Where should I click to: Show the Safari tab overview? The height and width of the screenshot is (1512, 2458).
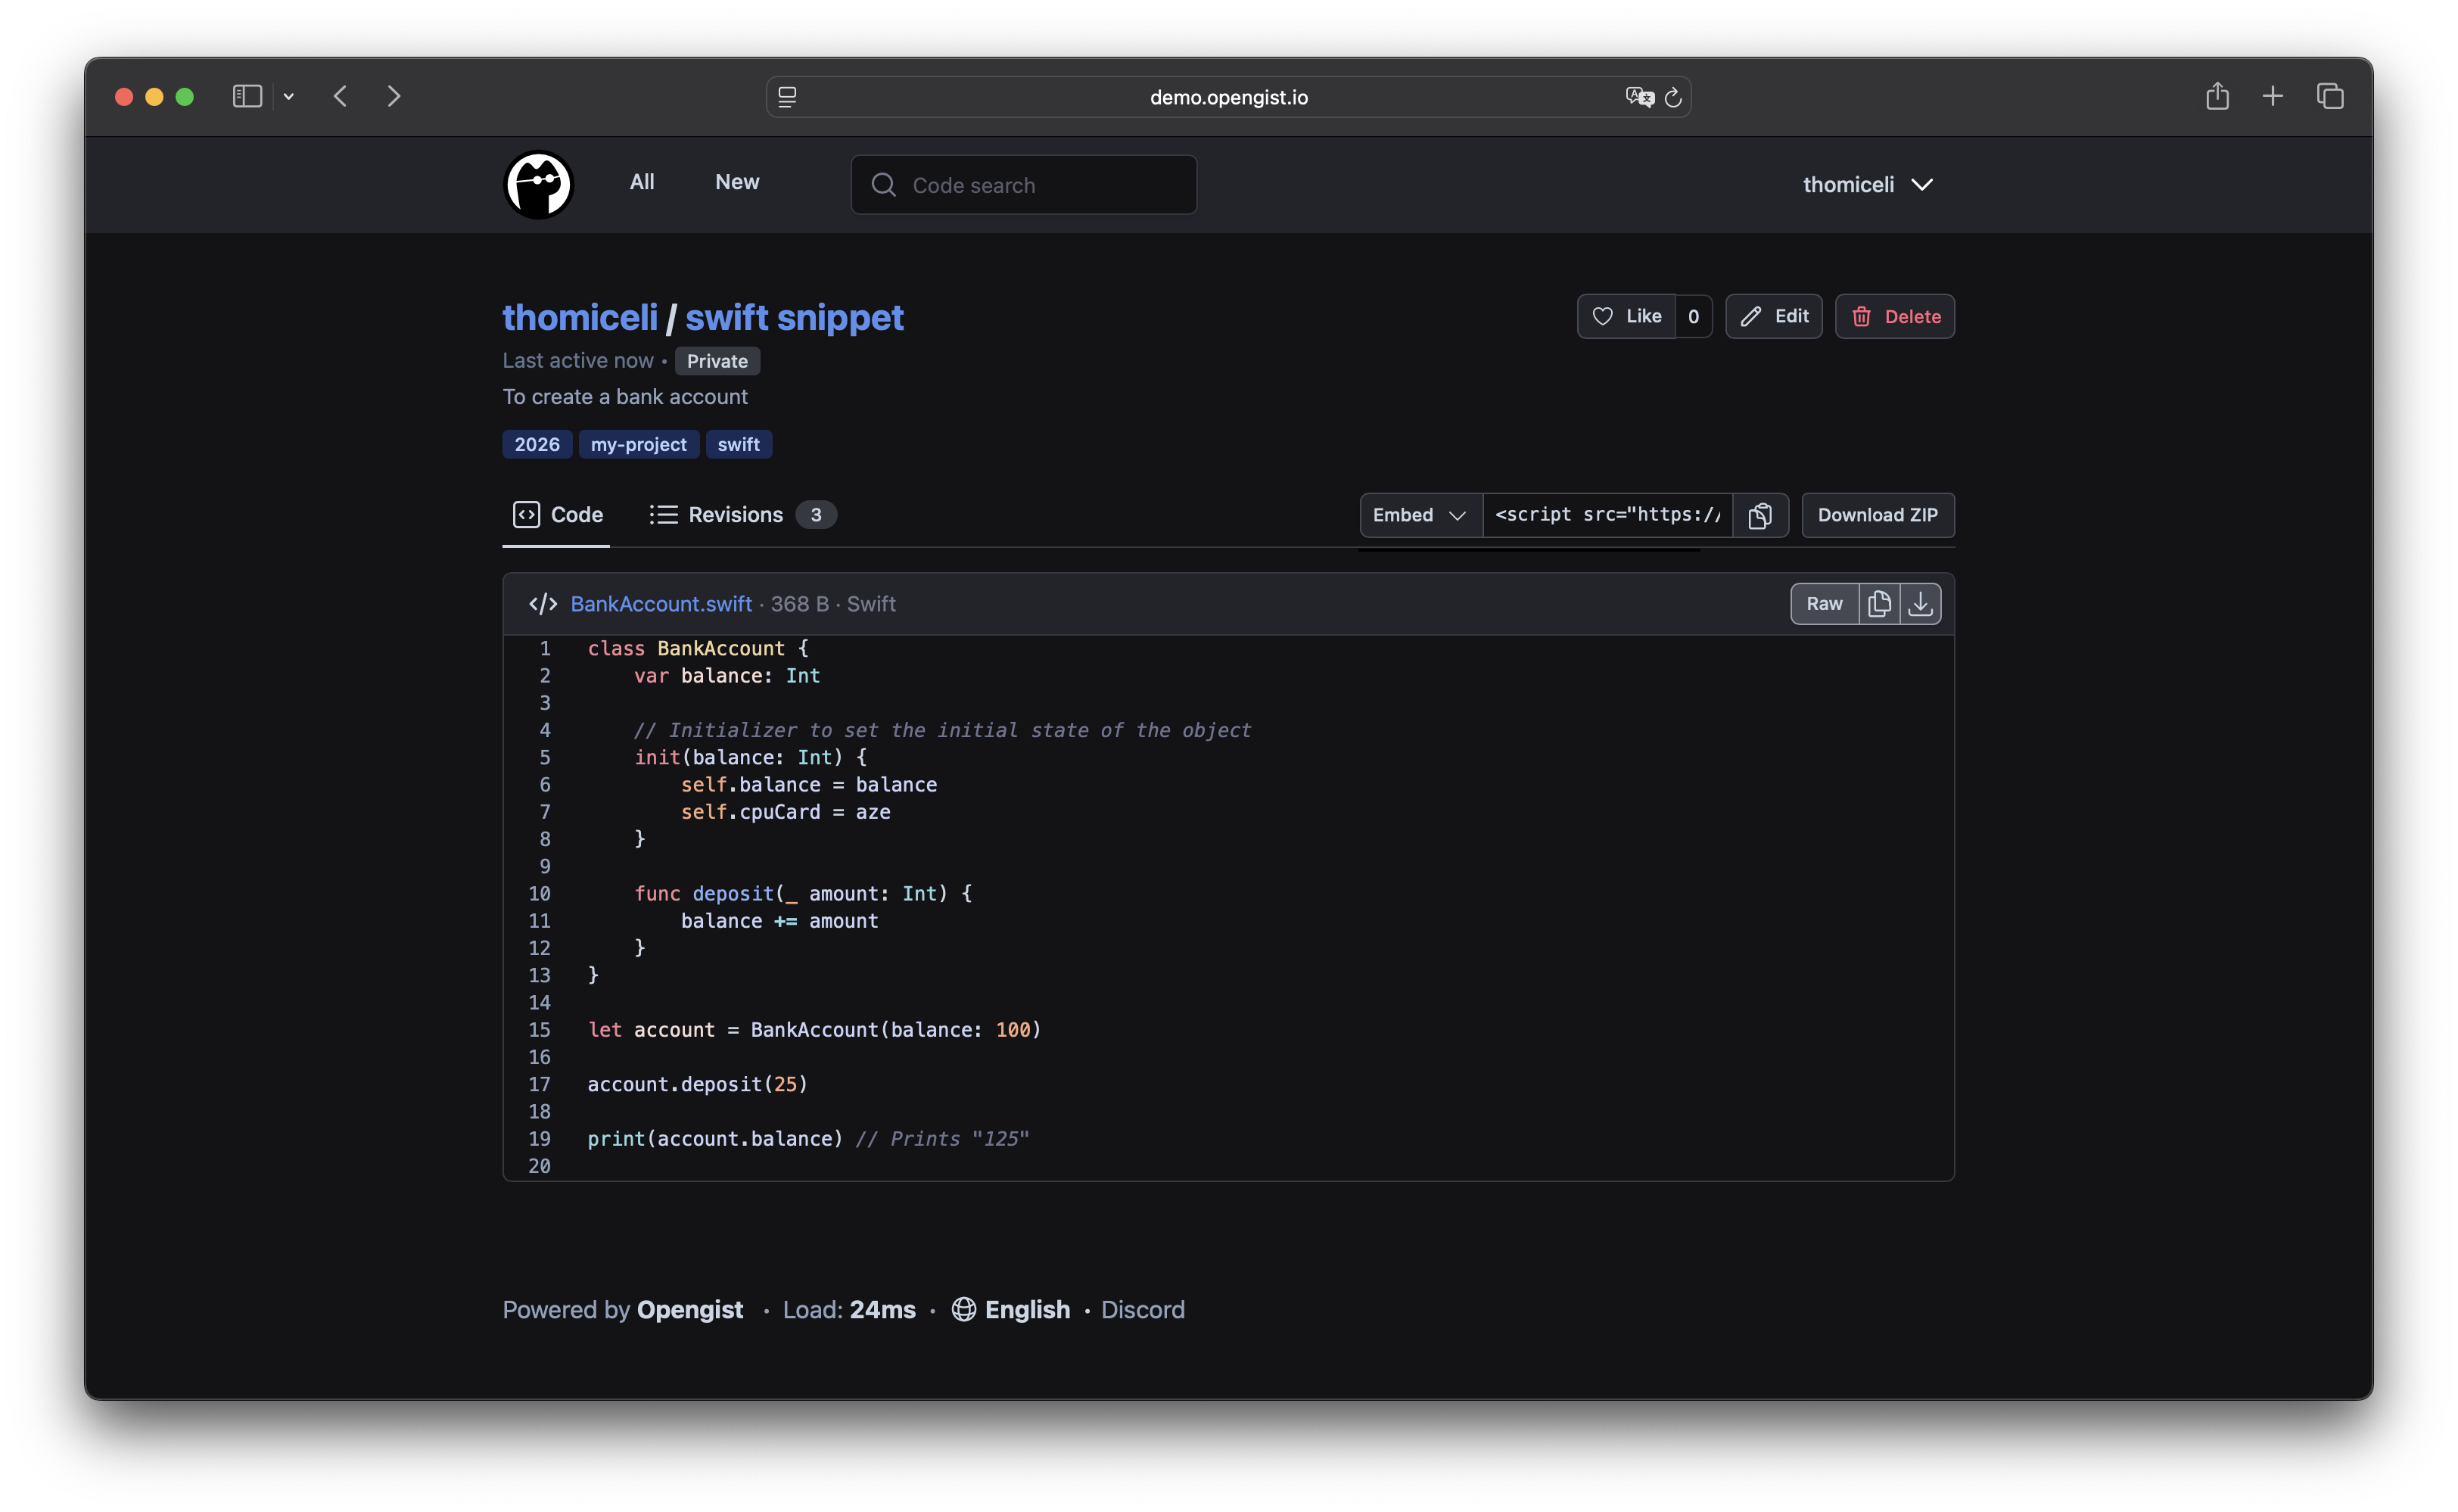click(2330, 96)
